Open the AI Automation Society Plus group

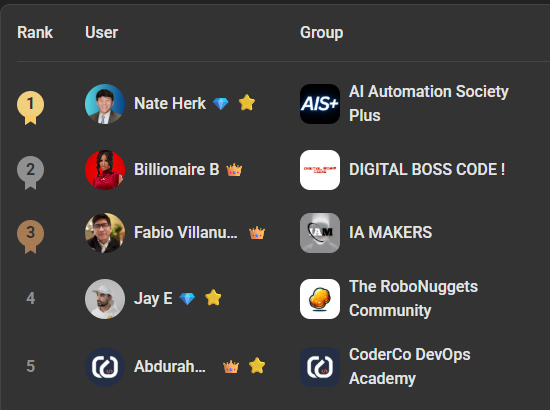click(429, 103)
